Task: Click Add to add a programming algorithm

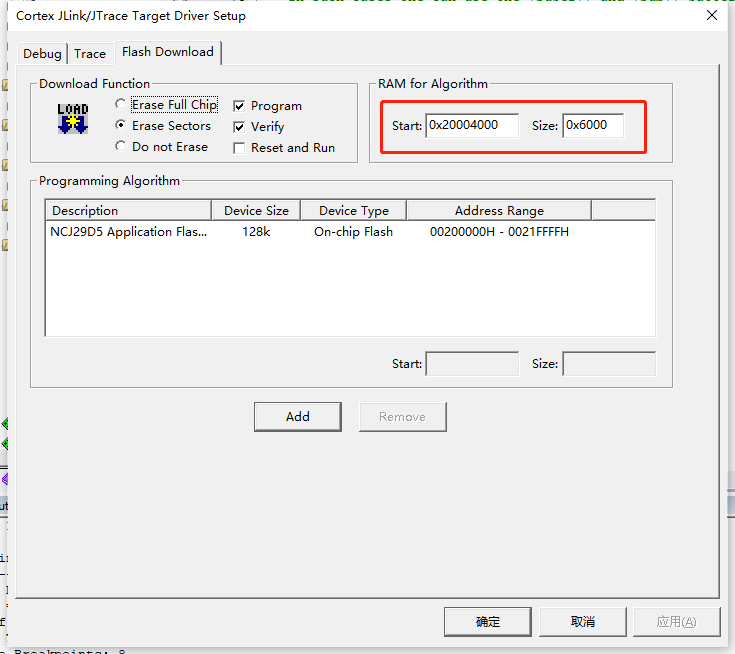Action: (x=298, y=417)
